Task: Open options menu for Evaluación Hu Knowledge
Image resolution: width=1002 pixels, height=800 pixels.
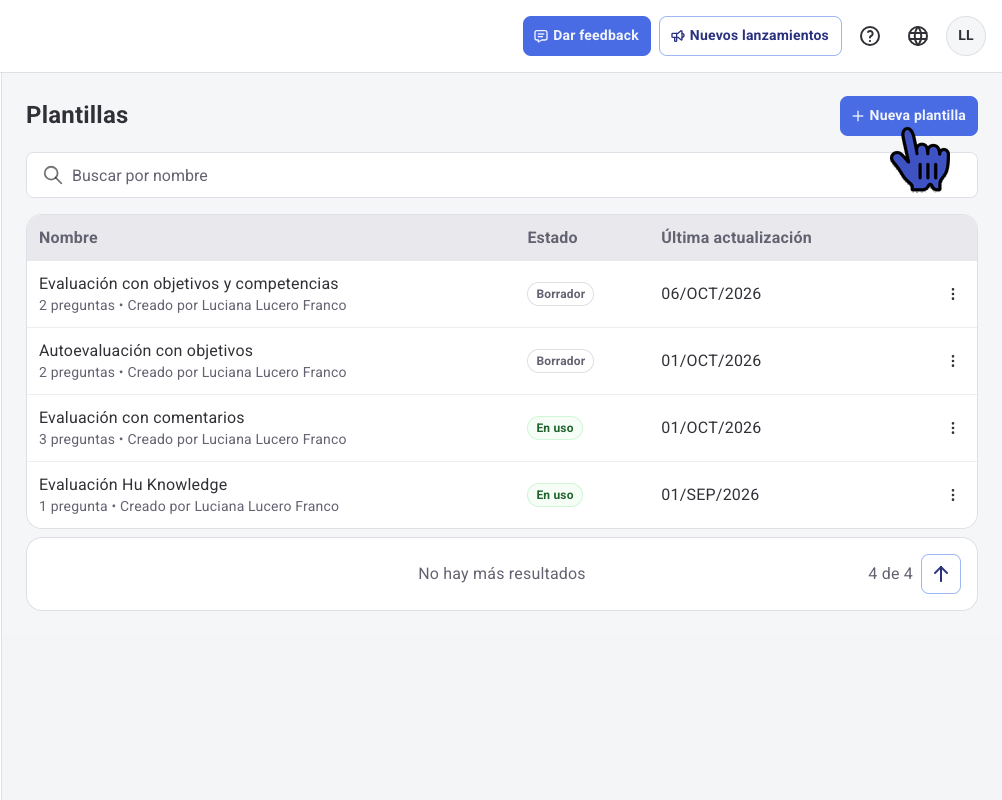Action: 953,495
